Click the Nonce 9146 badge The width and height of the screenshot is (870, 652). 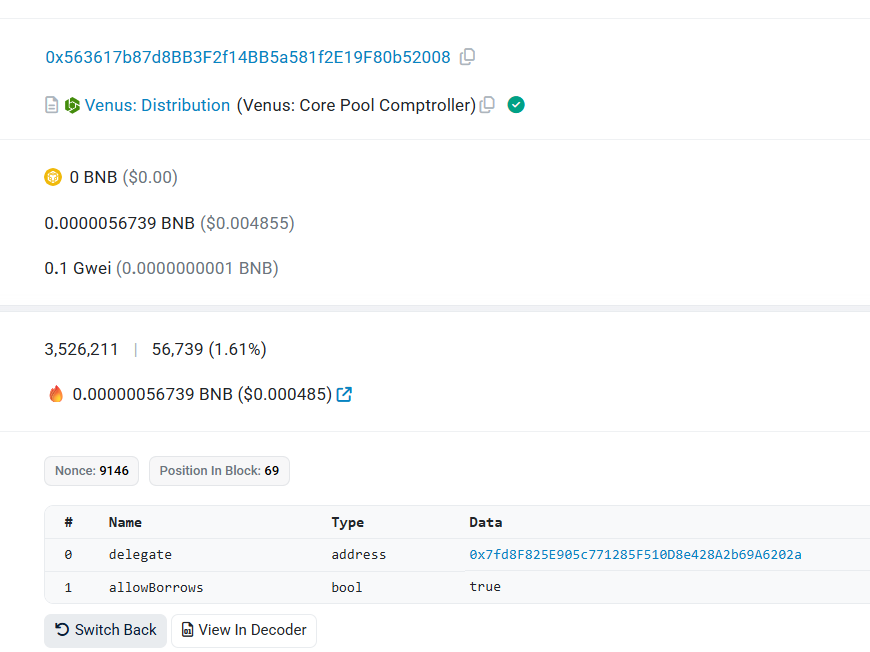coord(92,471)
